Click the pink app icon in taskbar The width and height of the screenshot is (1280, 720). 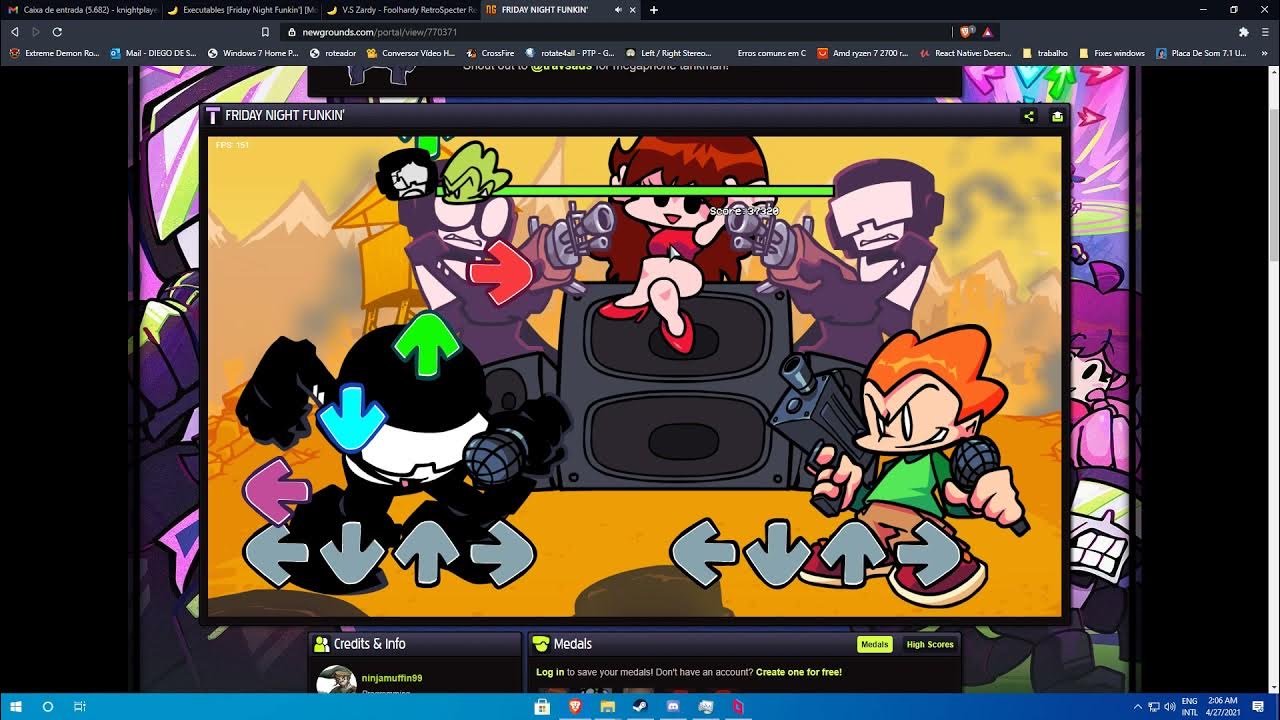click(x=738, y=706)
